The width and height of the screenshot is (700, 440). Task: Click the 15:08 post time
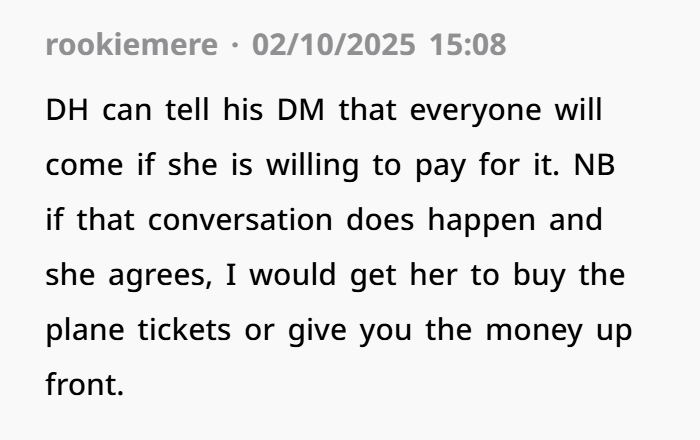point(468,45)
